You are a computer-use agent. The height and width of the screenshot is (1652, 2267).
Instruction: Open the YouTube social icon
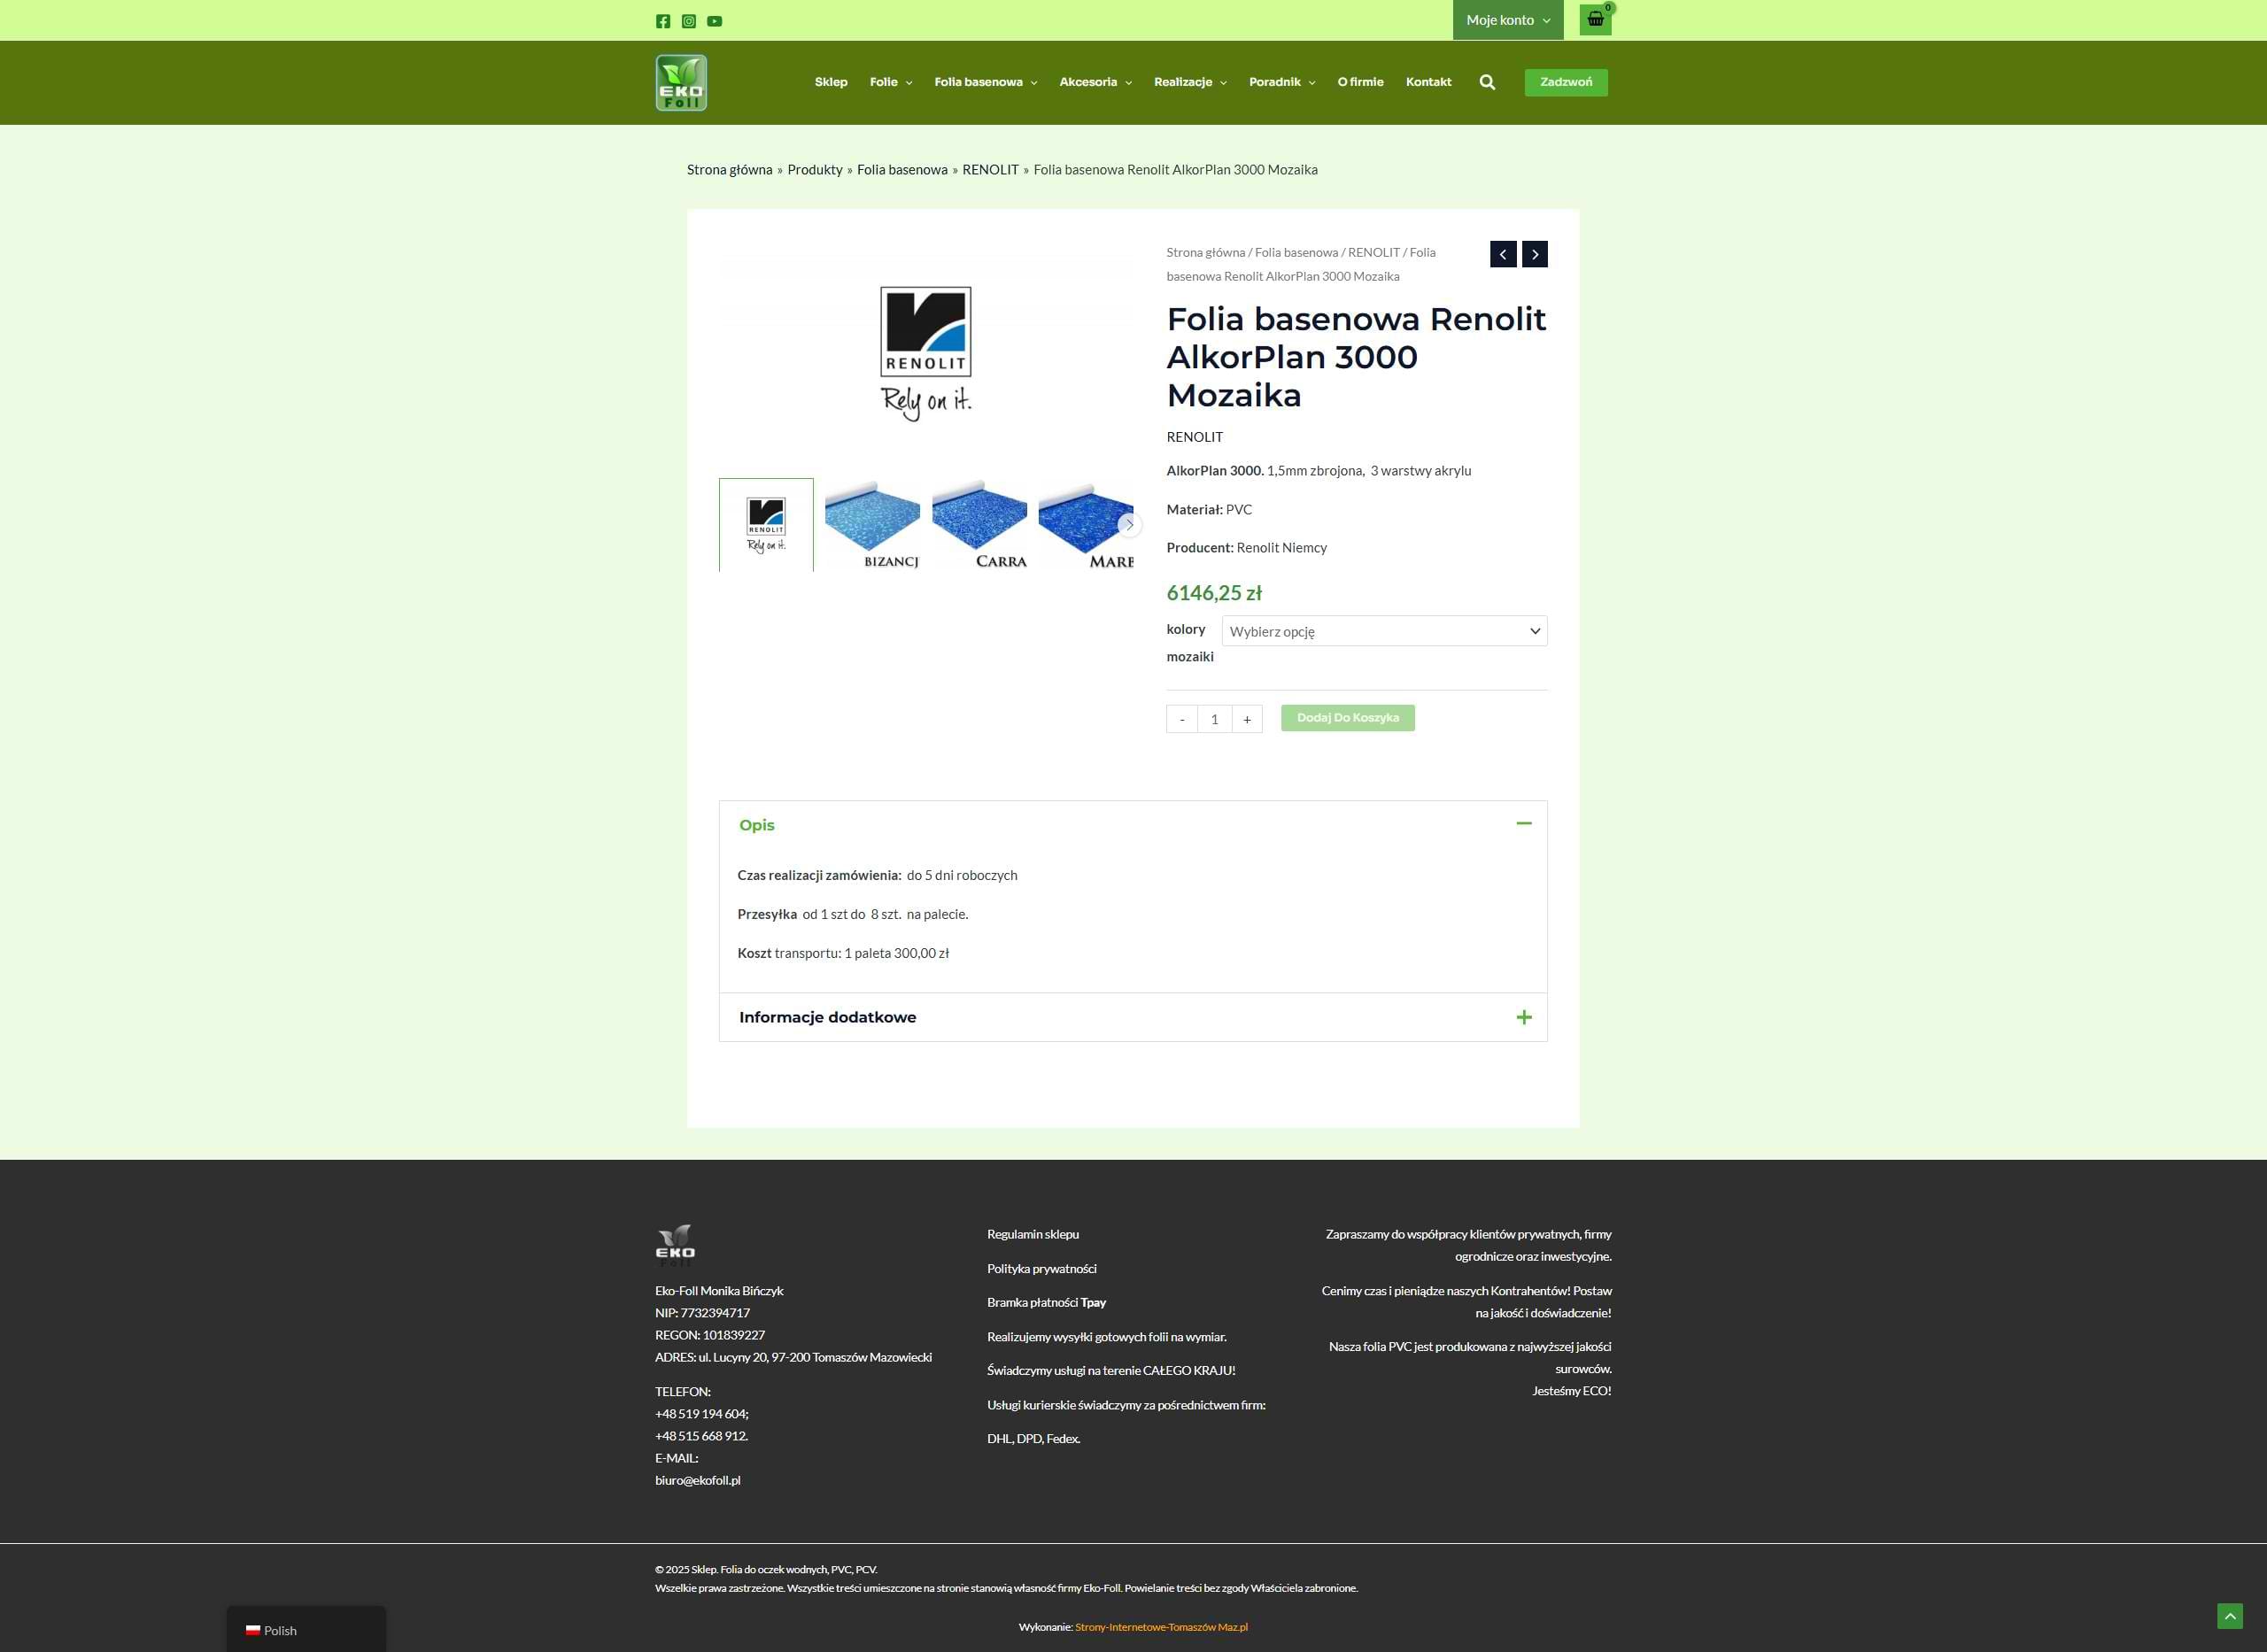coord(714,21)
